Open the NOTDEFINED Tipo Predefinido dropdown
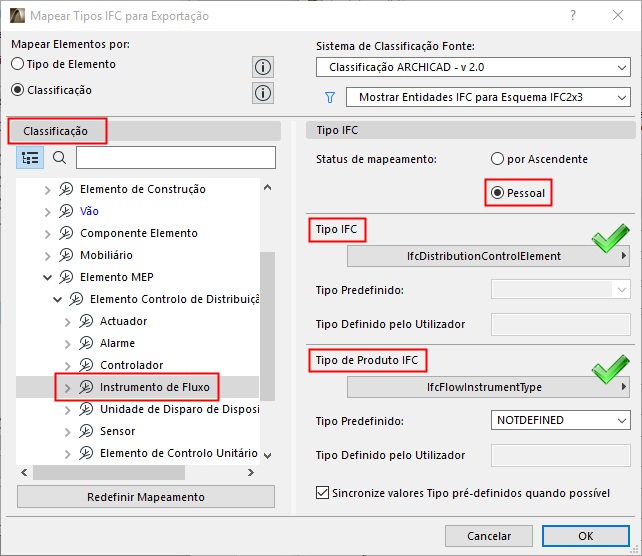The height and width of the screenshot is (556, 642). [x=561, y=420]
